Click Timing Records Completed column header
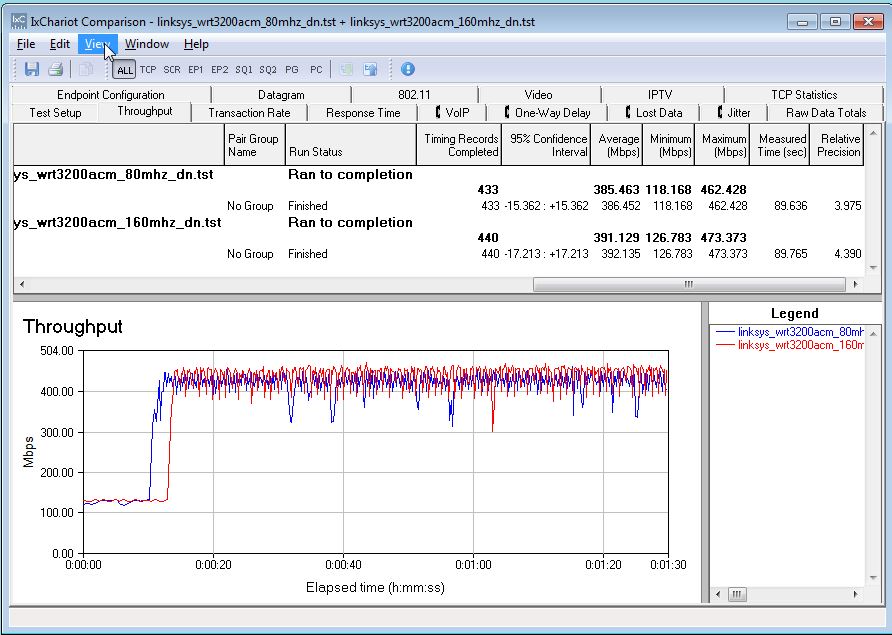Viewport: 892px width, 635px height. click(459, 145)
